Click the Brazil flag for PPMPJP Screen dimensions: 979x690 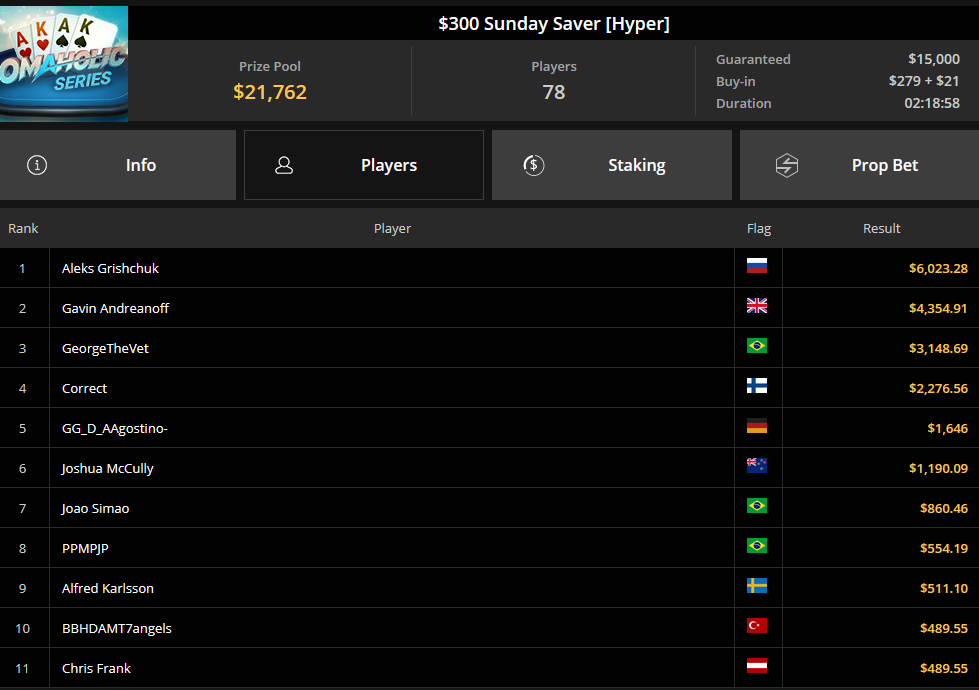coord(757,546)
